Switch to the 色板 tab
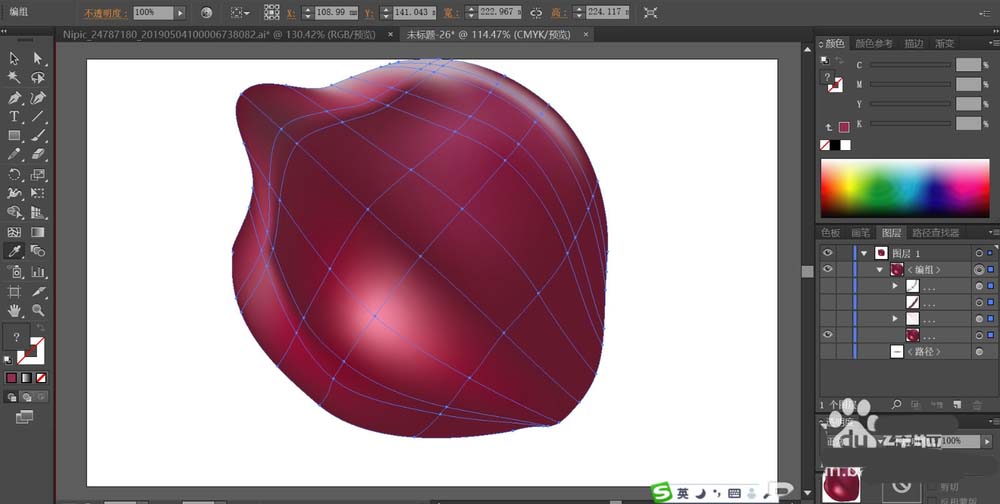The height and width of the screenshot is (504, 1000). pos(830,232)
